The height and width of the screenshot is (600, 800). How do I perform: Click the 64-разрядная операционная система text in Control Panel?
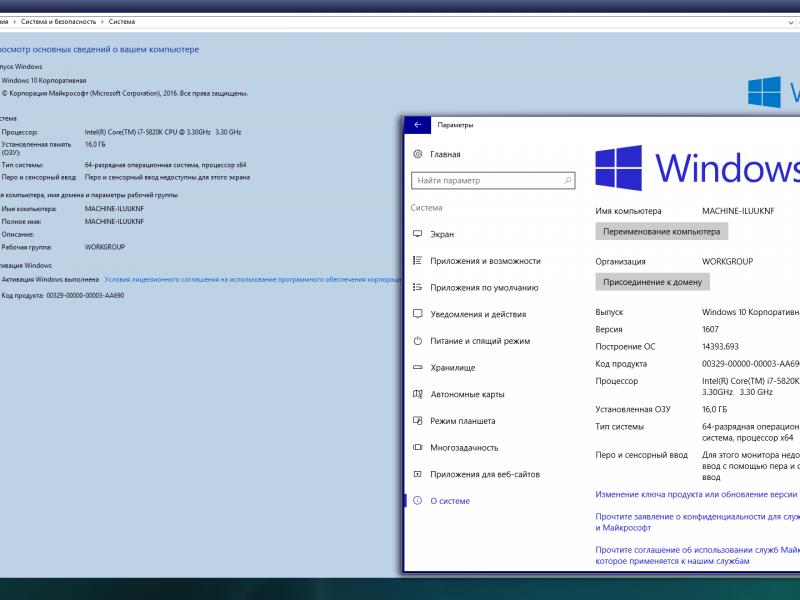click(165, 165)
